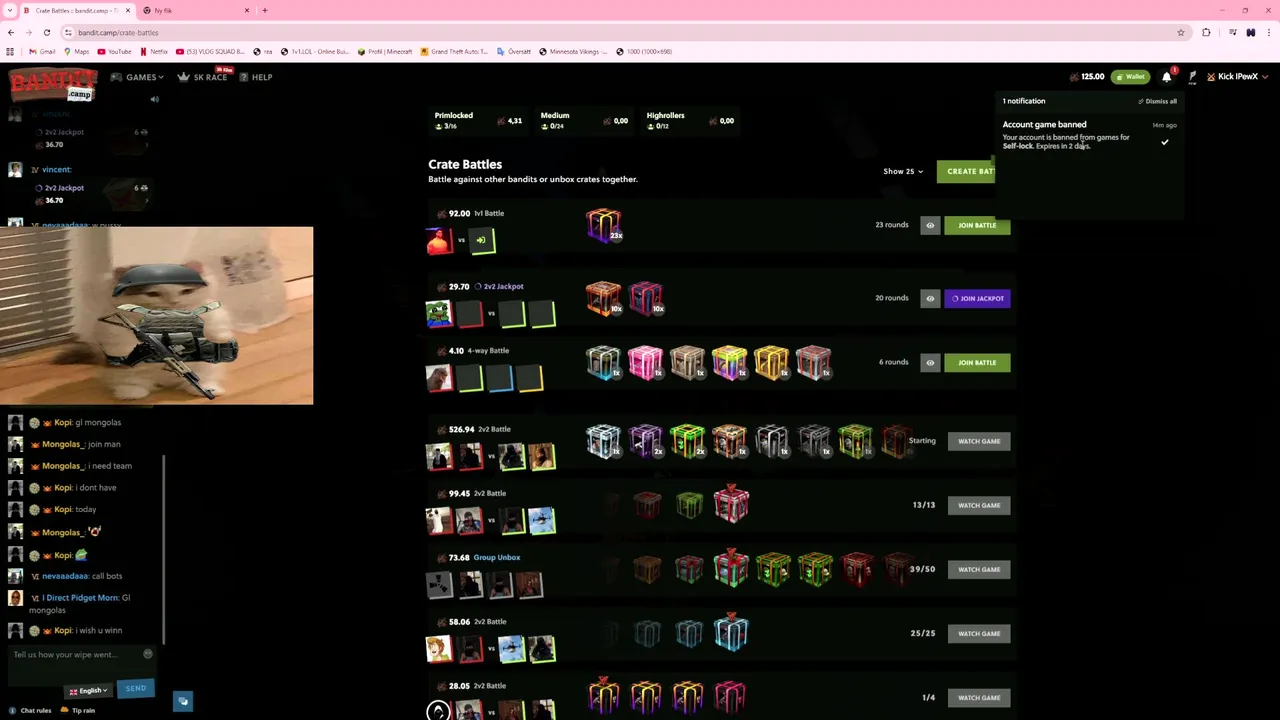Watch the 58.06 2v2 battle

pos(979,633)
